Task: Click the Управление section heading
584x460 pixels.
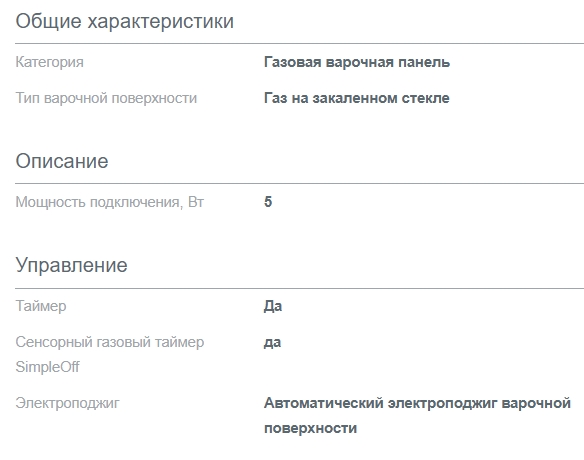Action: 72,266
